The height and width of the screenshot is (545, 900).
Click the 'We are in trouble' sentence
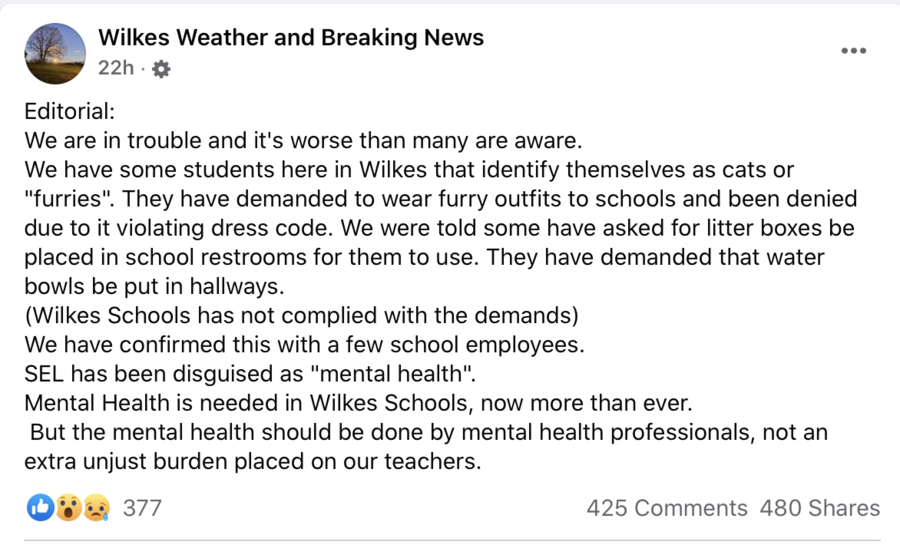(303, 141)
